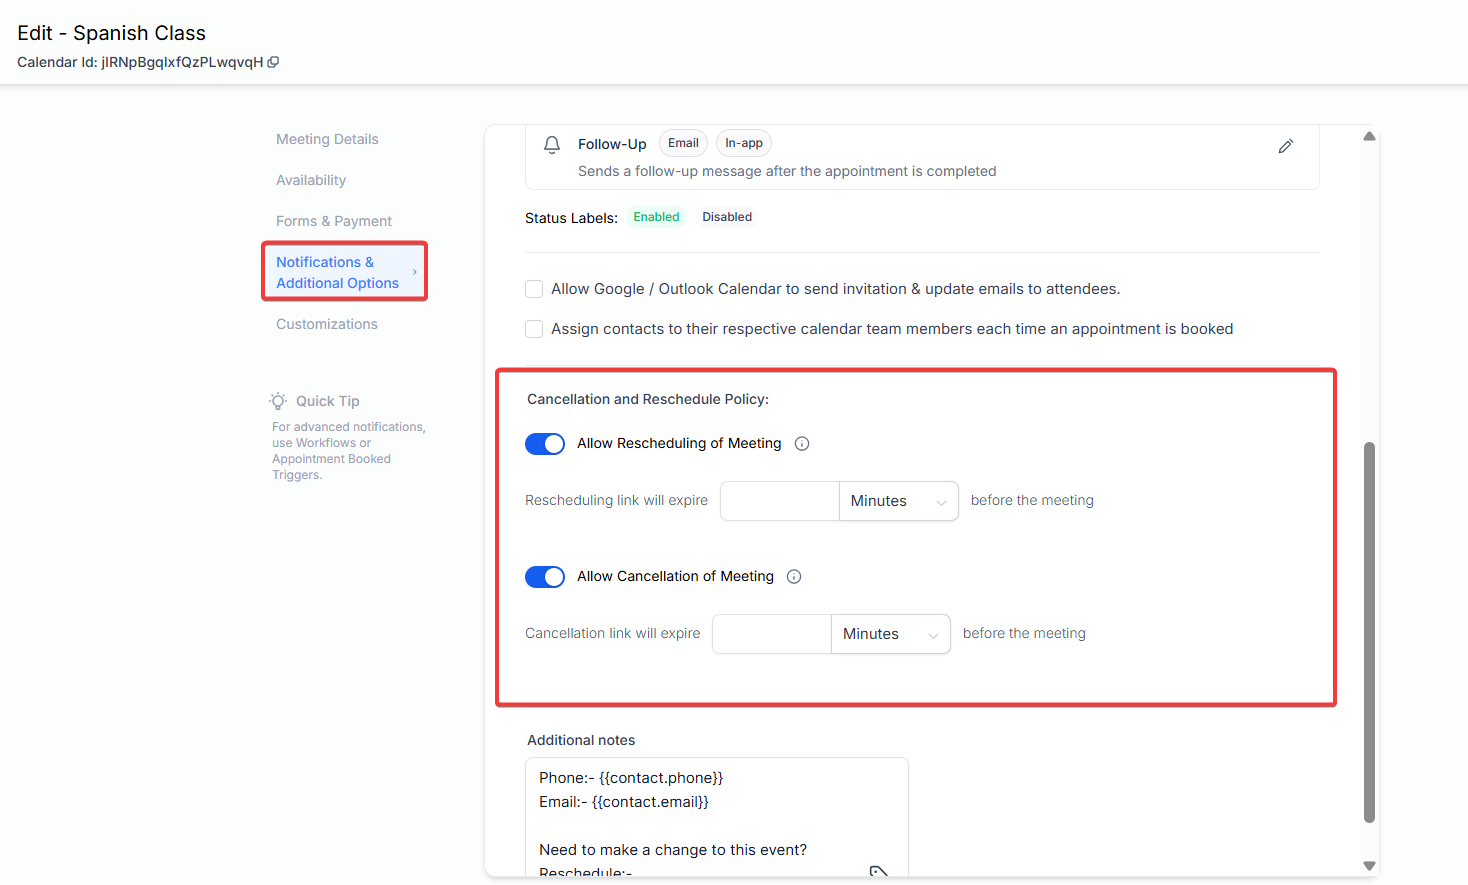
Task: Open info tooltip for Allow Rescheduling
Action: 802,444
